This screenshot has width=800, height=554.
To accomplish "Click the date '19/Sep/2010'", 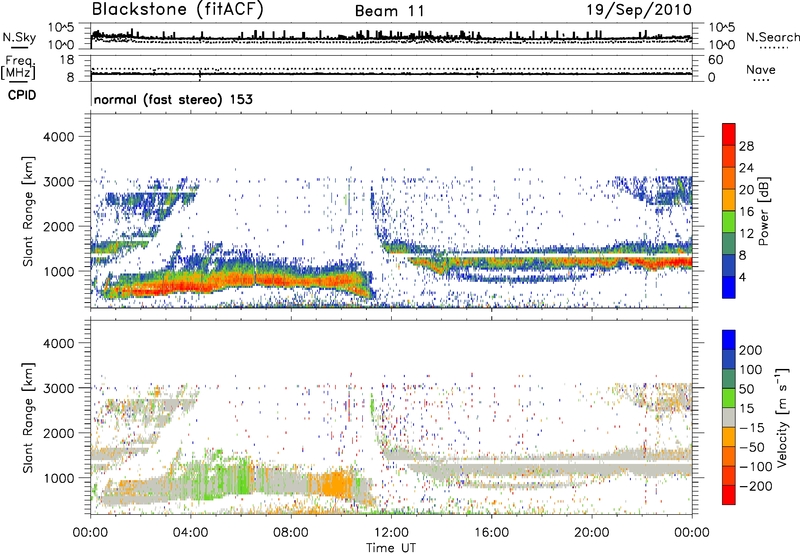I will click(639, 9).
